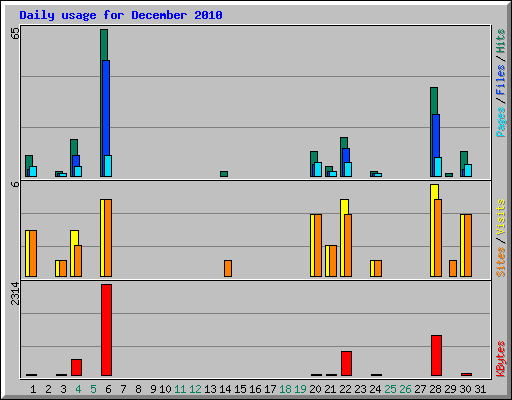The height and width of the screenshot is (400, 512).
Task: Click the orange Sites bar for day 24
Action: click(x=378, y=269)
